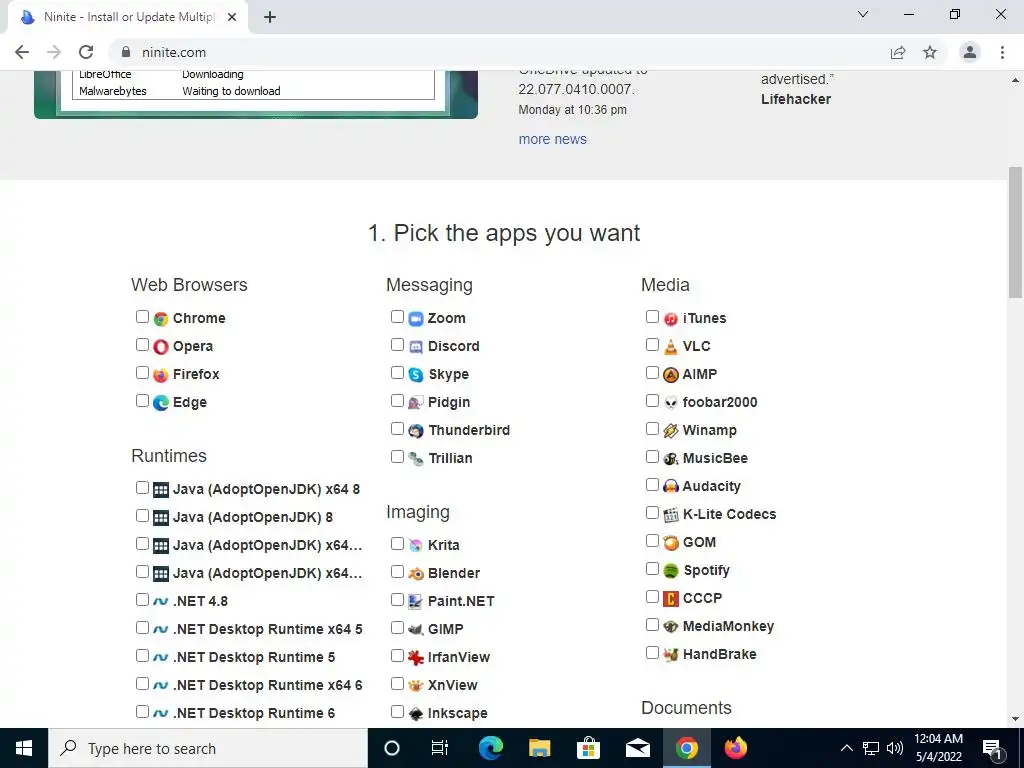Click the iTunes music icon
This screenshot has height=768, width=1024.
pos(671,319)
